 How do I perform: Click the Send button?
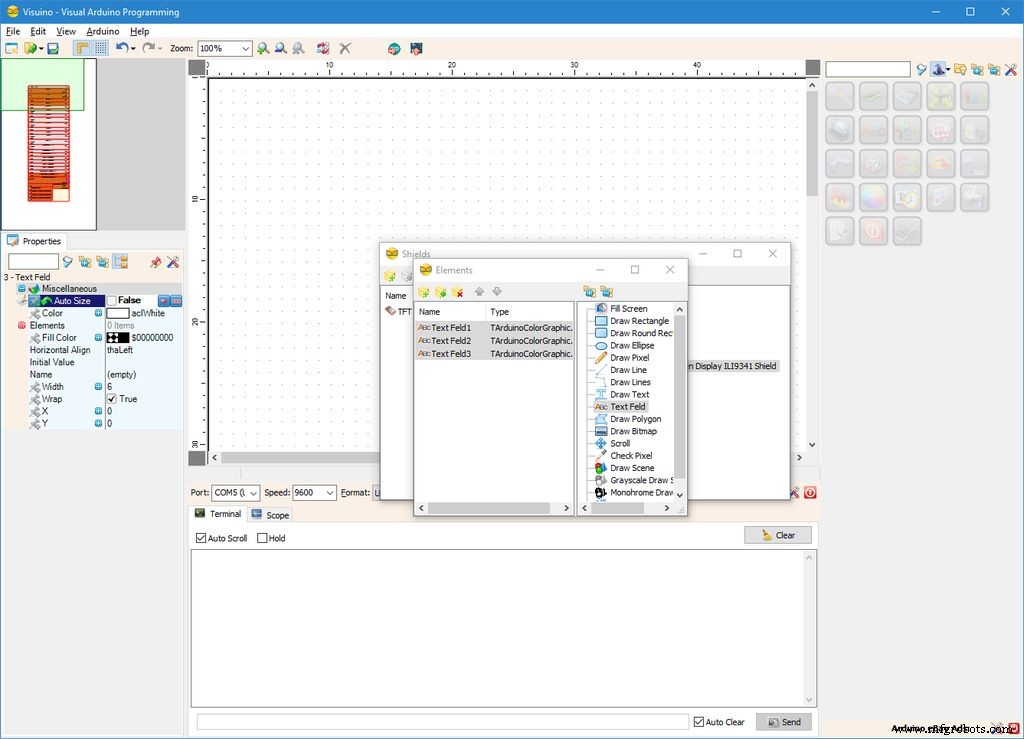(783, 722)
